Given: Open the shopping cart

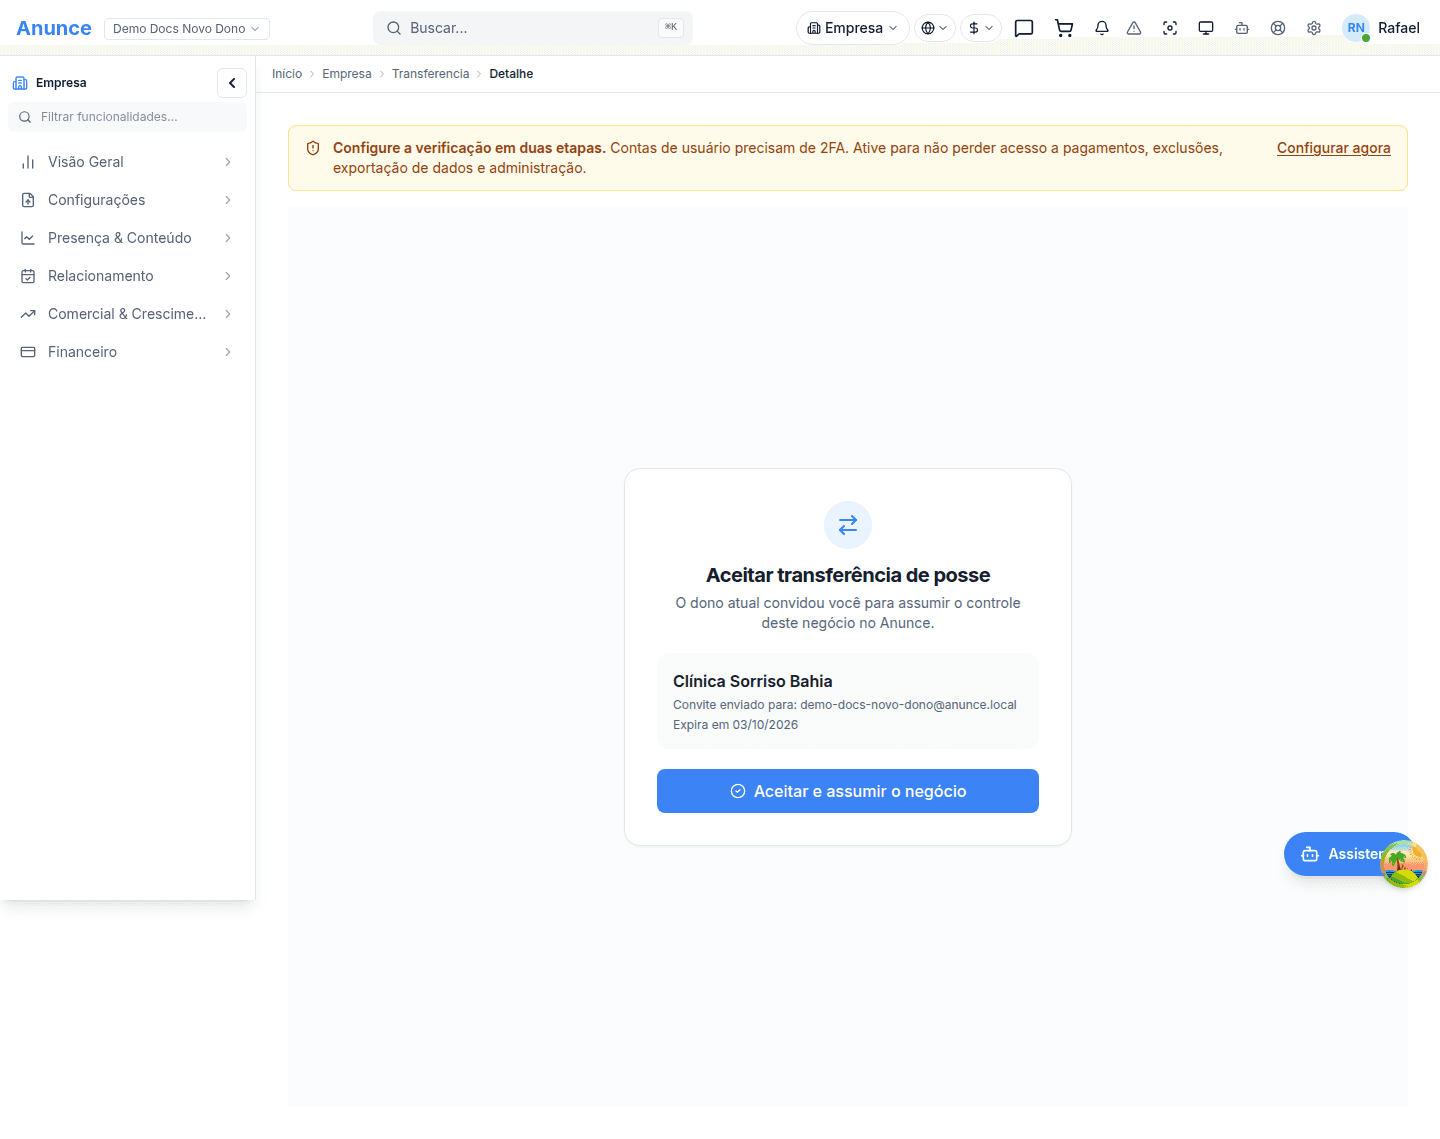Looking at the screenshot, I should point(1064,28).
